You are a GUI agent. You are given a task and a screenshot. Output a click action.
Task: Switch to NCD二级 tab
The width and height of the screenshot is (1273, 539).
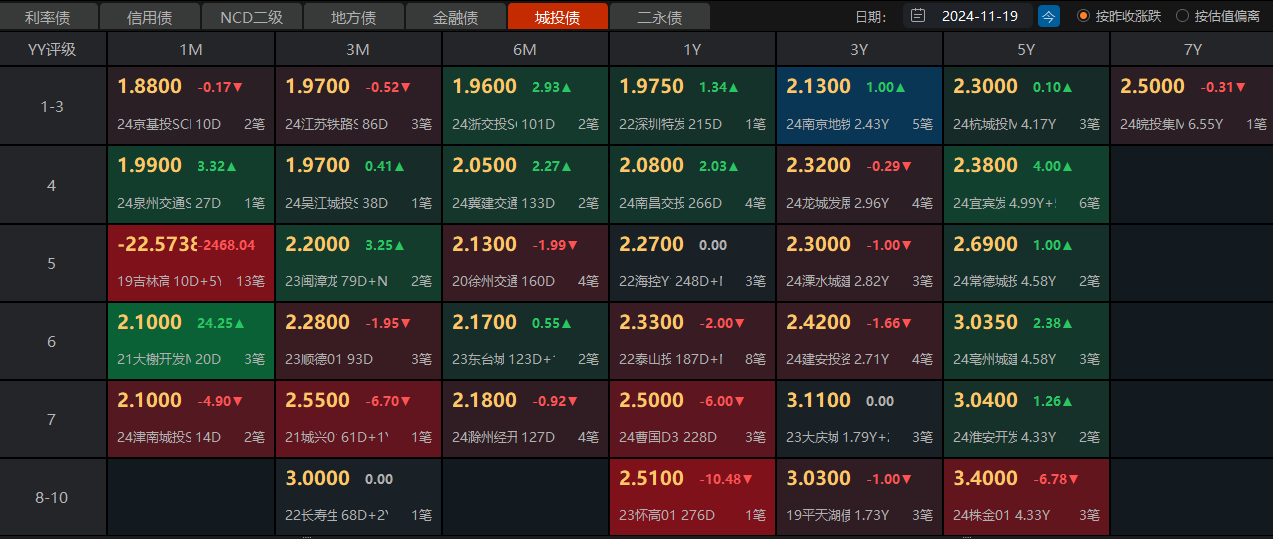click(252, 17)
